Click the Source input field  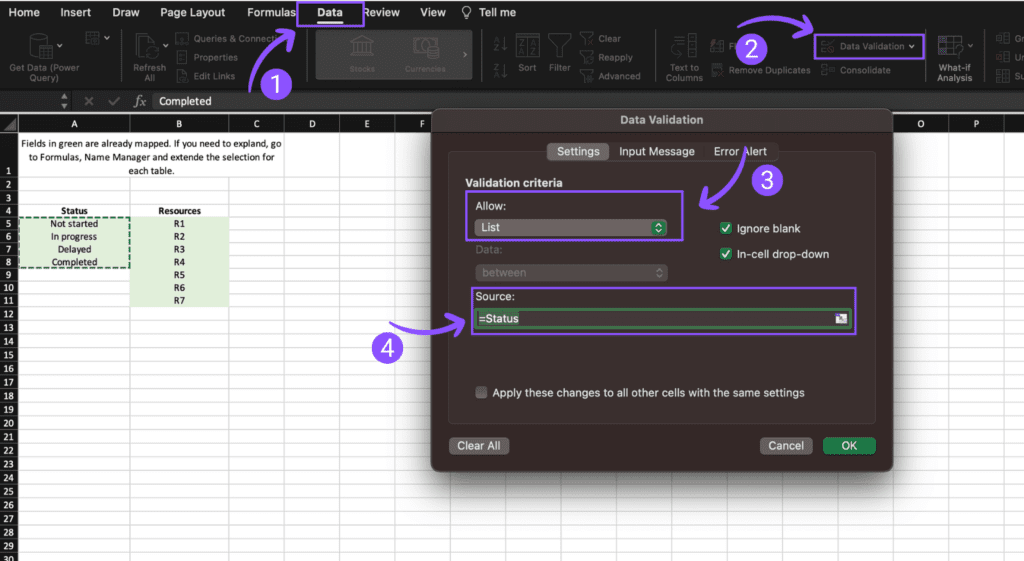(x=650, y=319)
